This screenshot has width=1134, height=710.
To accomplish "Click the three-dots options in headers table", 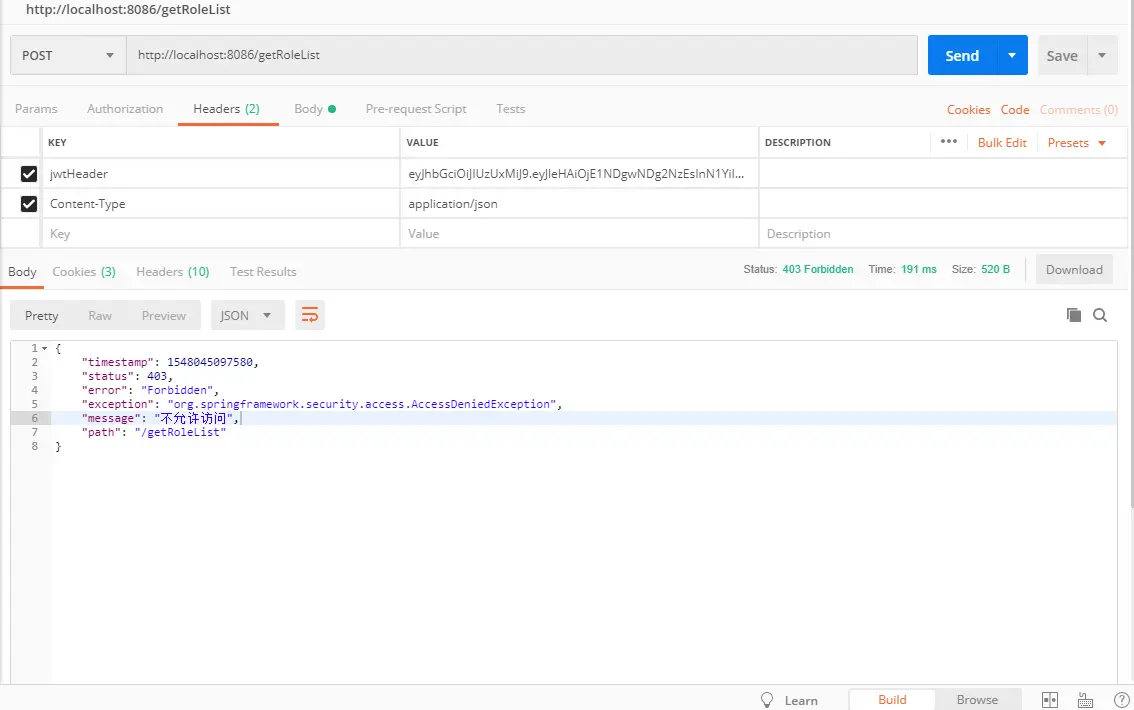I will pos(949,142).
